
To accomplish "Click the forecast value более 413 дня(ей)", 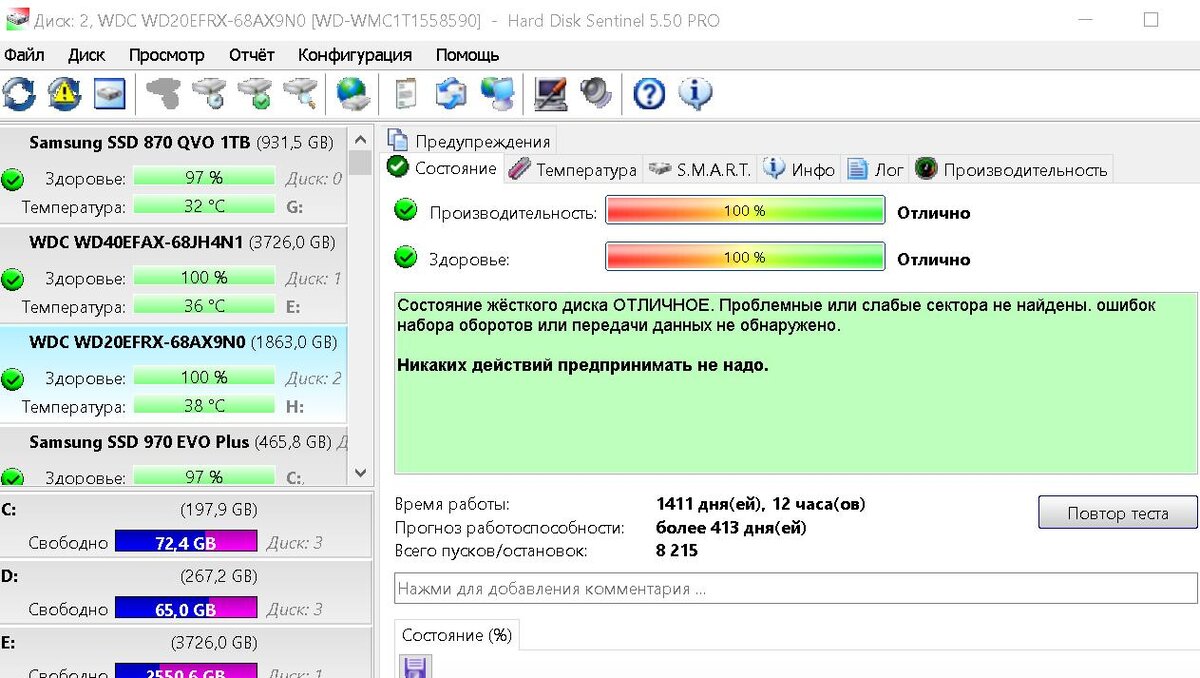I will (731, 527).
